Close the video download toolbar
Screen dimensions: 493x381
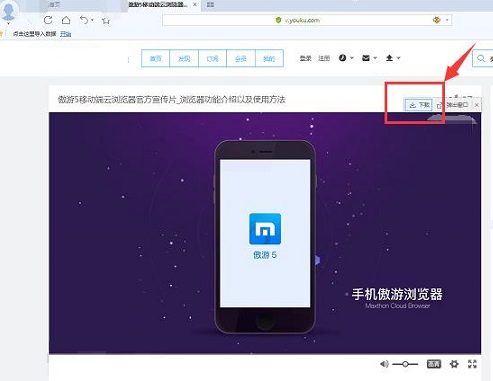pyautogui.click(x=477, y=105)
